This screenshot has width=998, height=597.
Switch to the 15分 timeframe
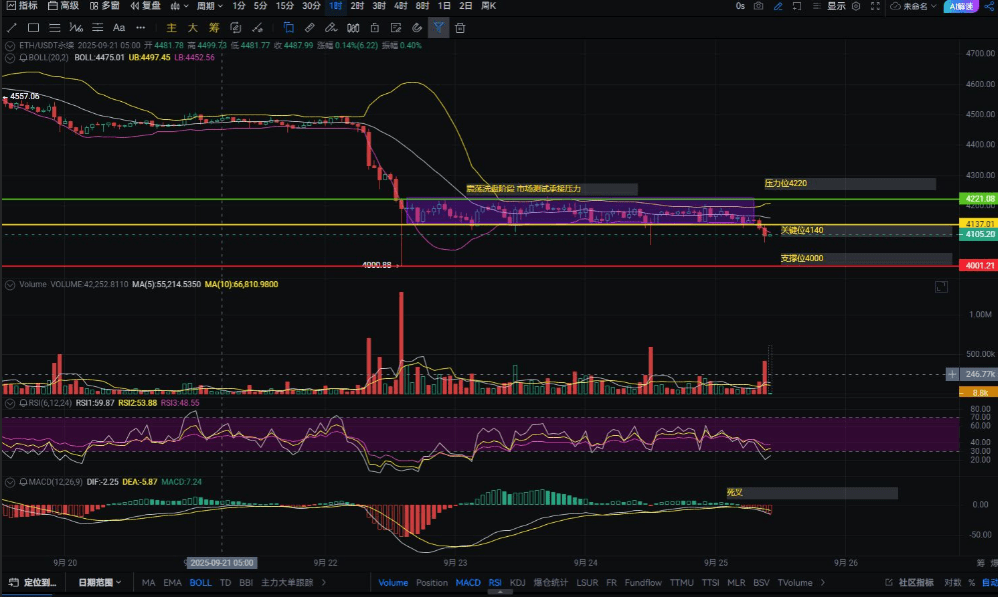pyautogui.click(x=285, y=6)
